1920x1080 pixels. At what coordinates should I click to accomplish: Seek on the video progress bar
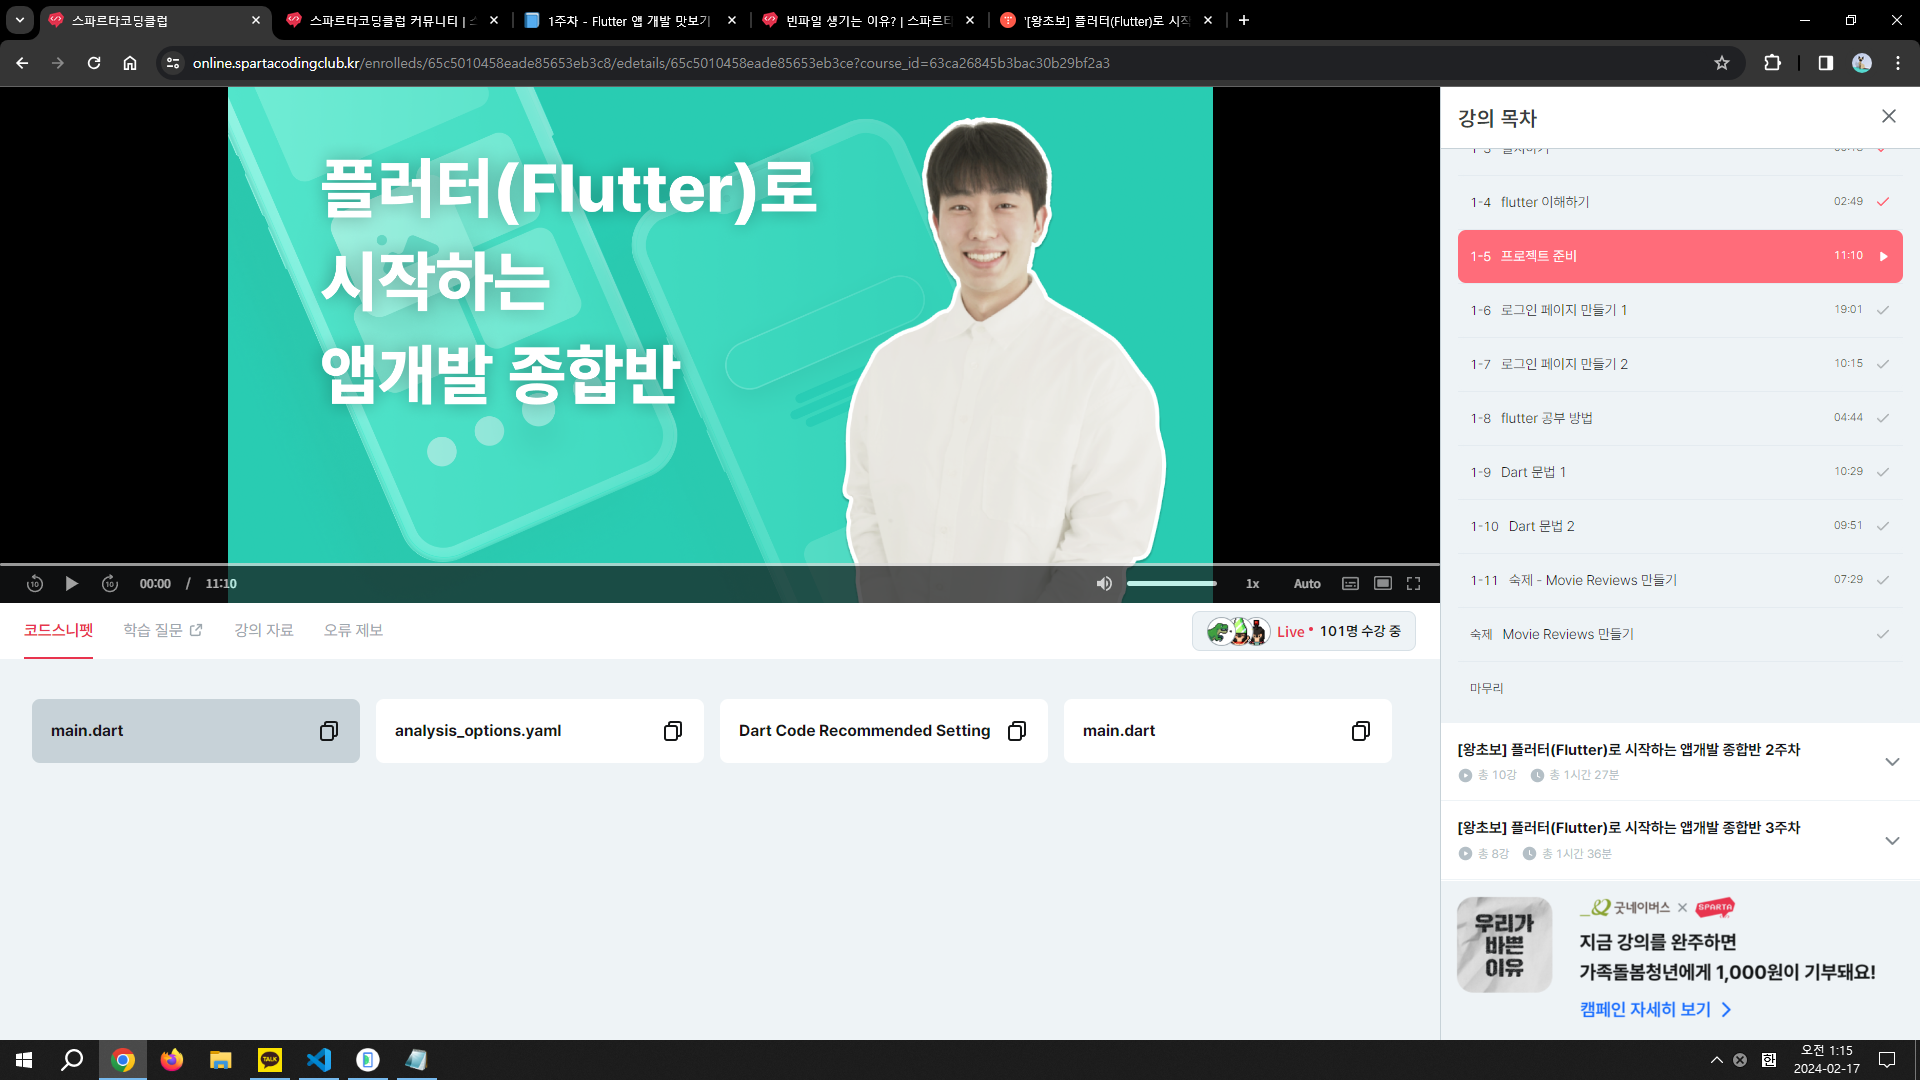tap(720, 565)
